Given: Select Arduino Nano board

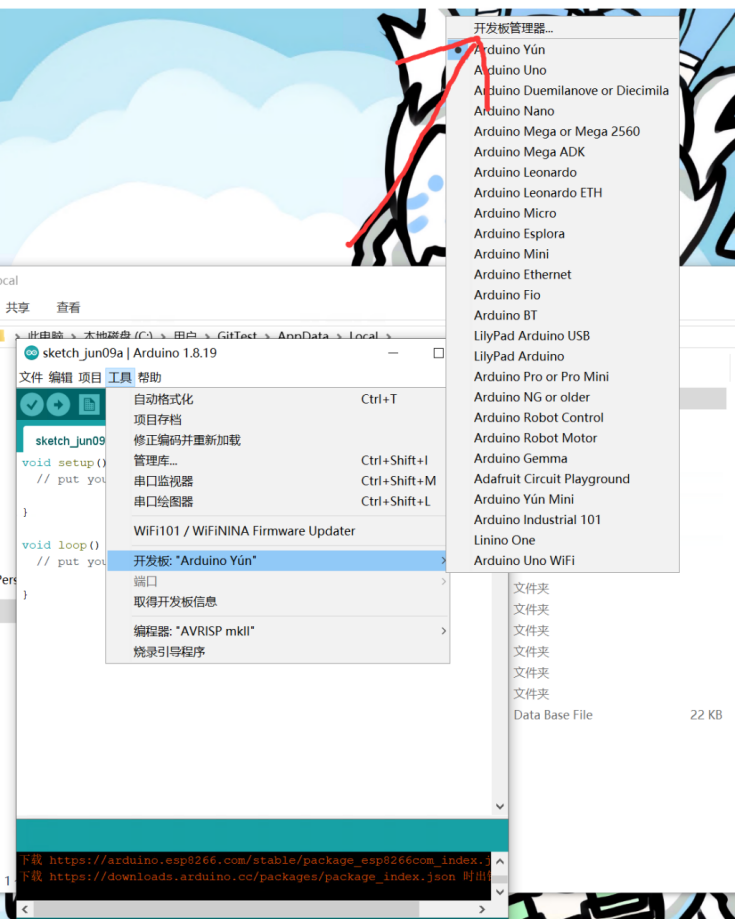Looking at the screenshot, I should [563, 111].
